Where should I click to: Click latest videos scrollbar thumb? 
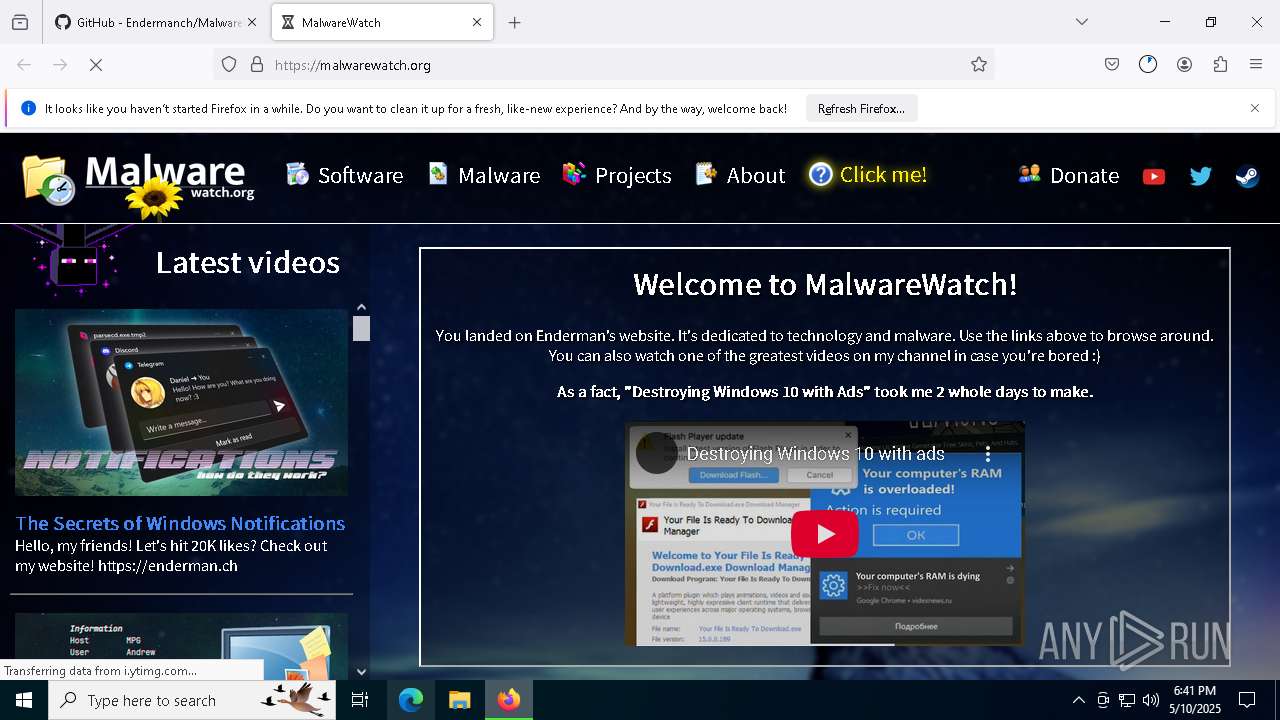coord(361,328)
